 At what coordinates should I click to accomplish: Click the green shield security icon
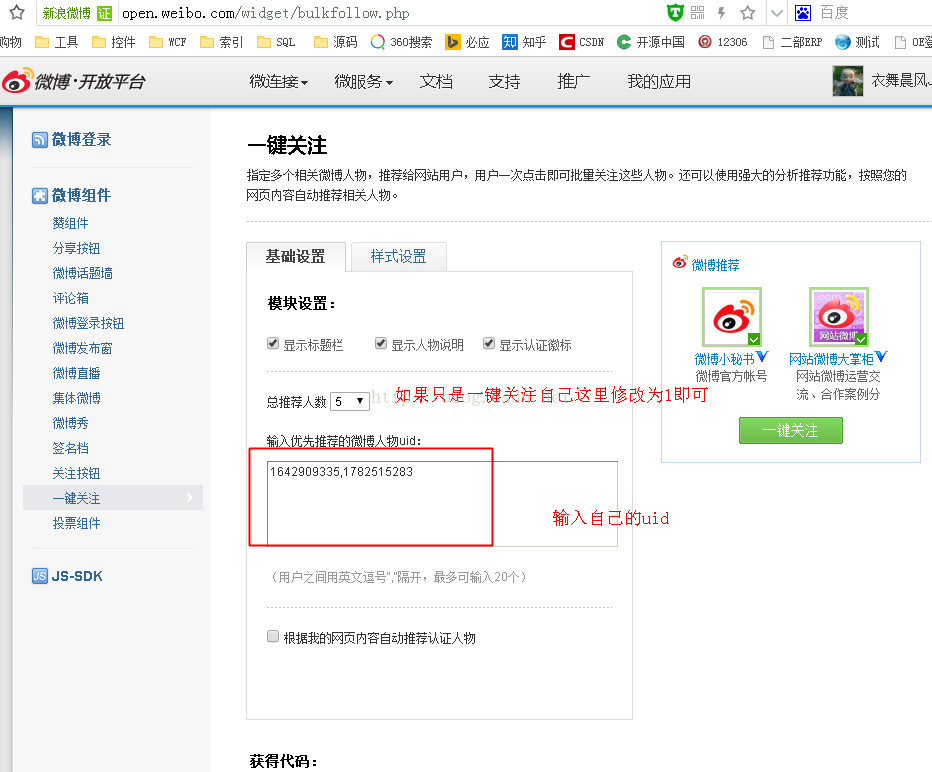(x=675, y=12)
